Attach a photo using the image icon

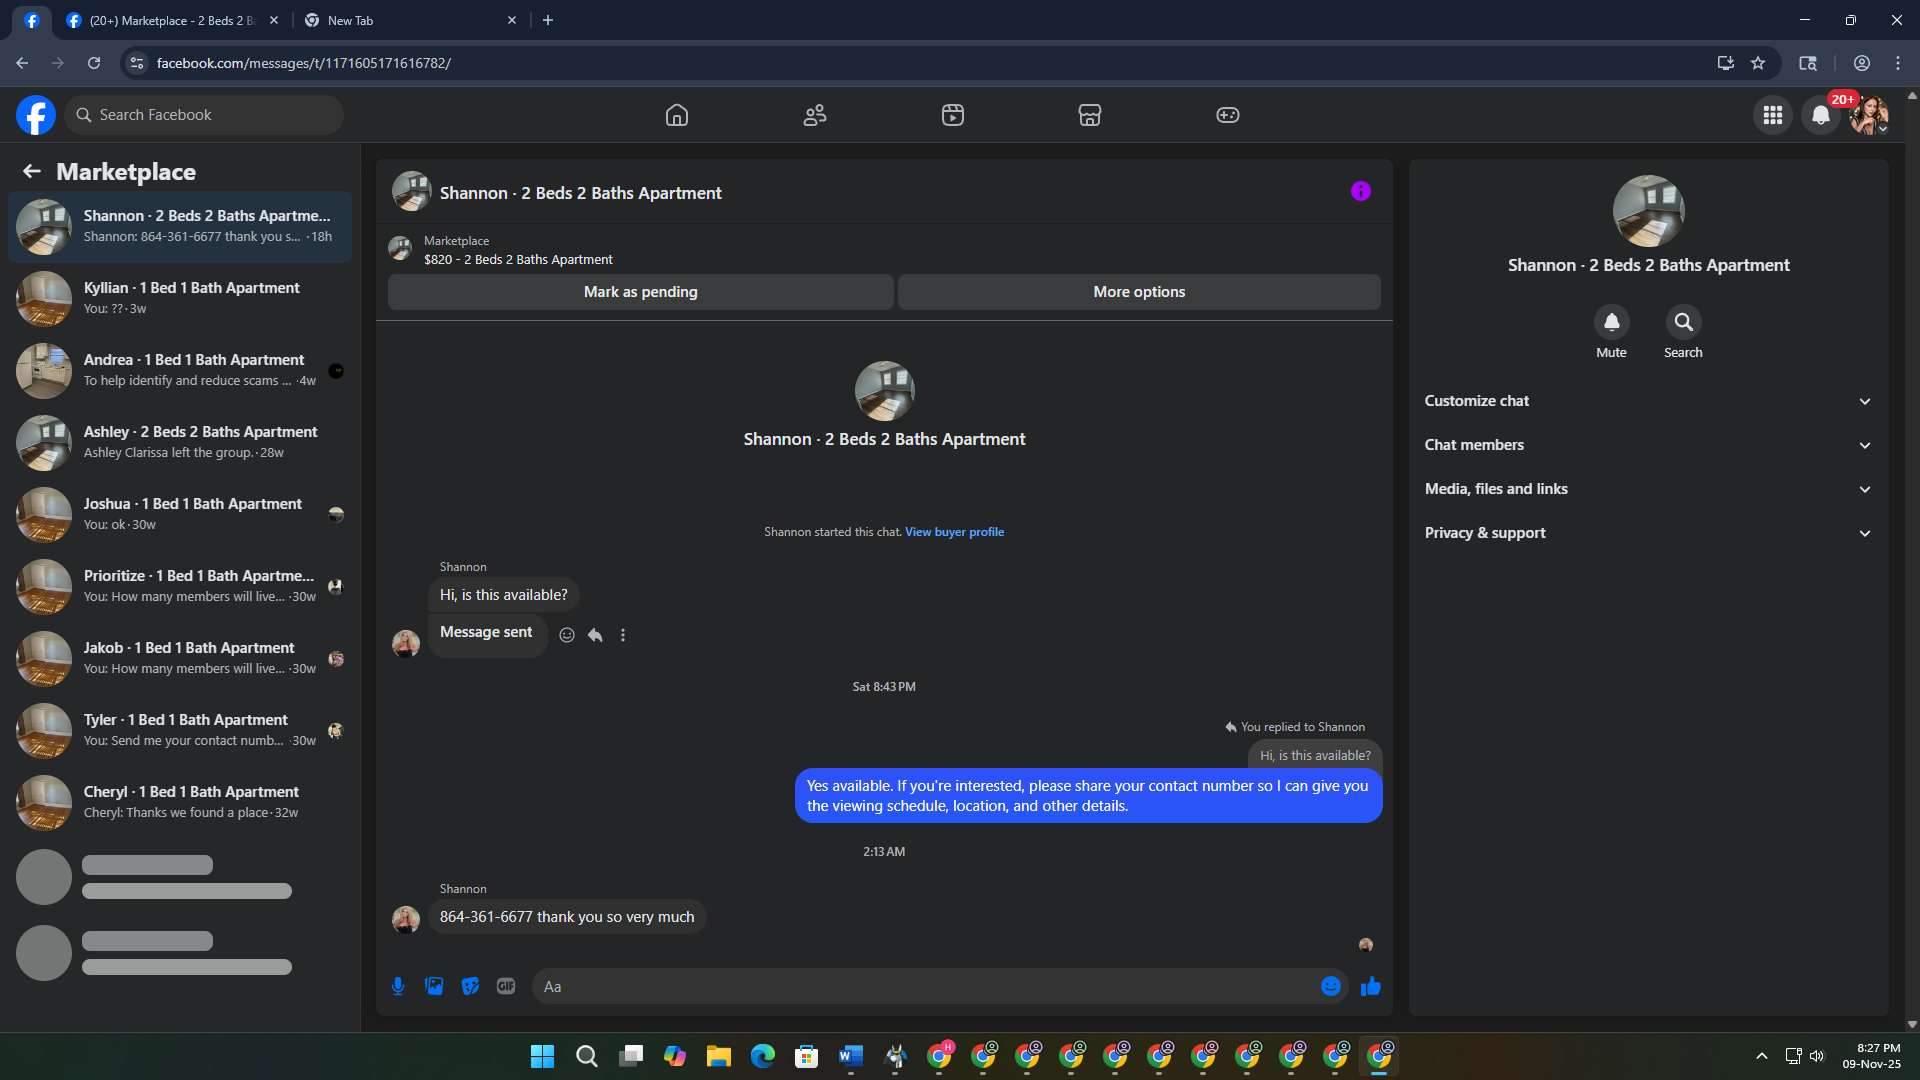434,986
